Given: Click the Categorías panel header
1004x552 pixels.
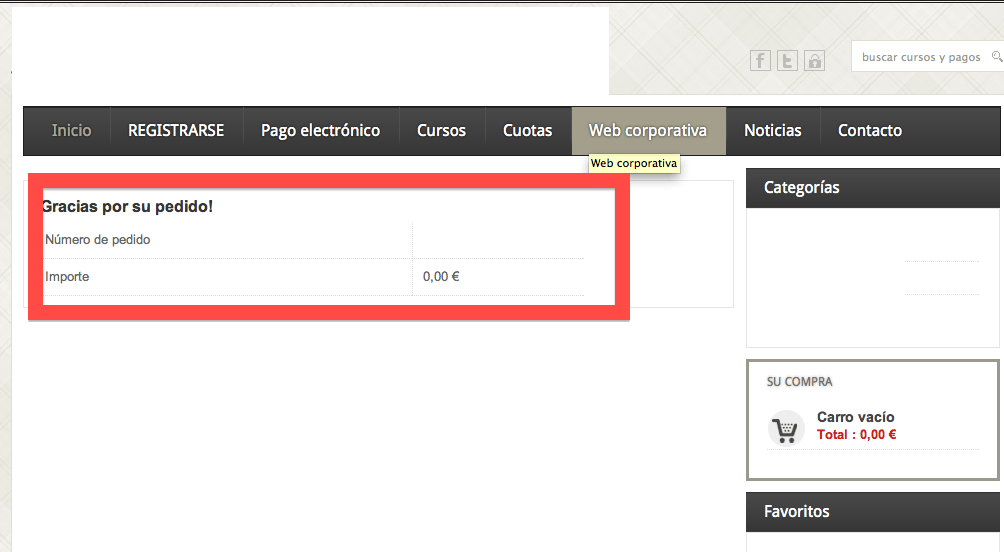Looking at the screenshot, I should click(x=872, y=188).
